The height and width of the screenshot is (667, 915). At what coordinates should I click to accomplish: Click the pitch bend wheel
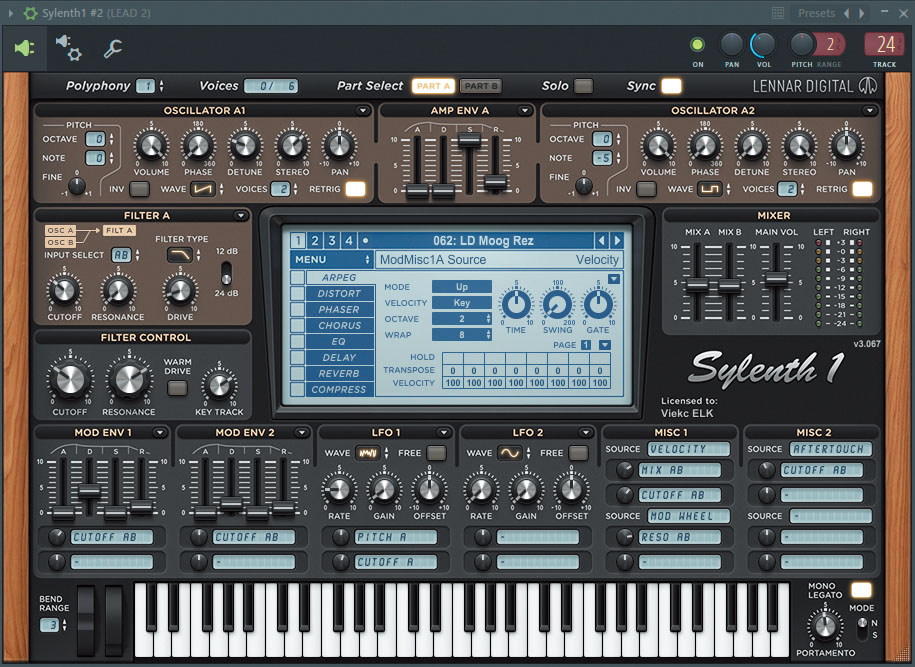86,620
